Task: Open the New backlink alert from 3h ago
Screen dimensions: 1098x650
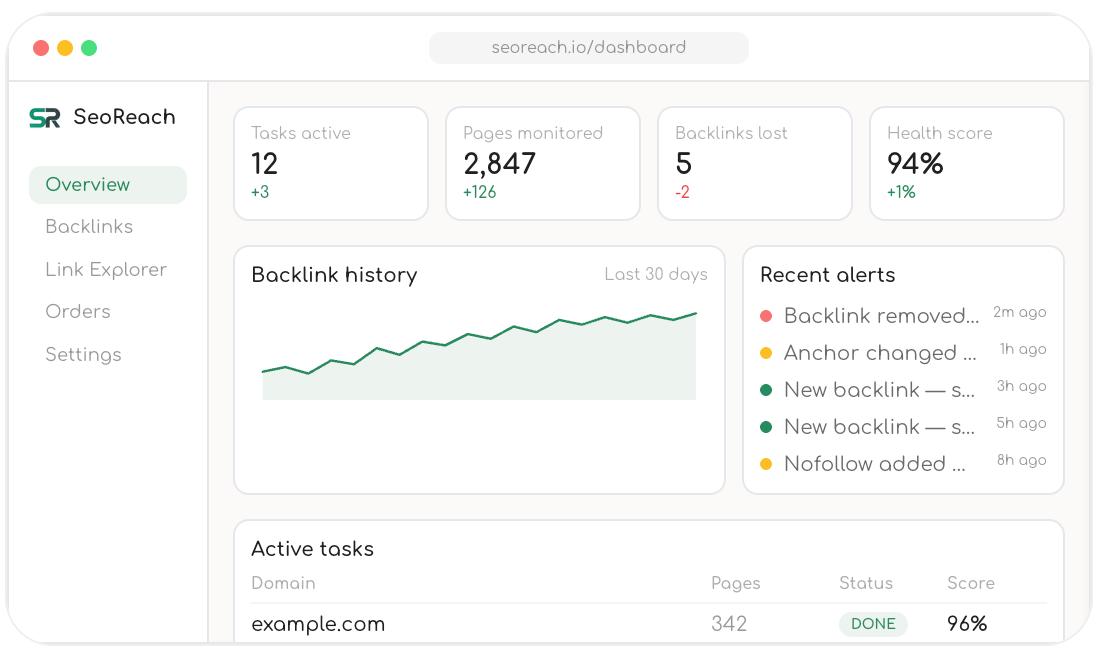Action: 903,390
